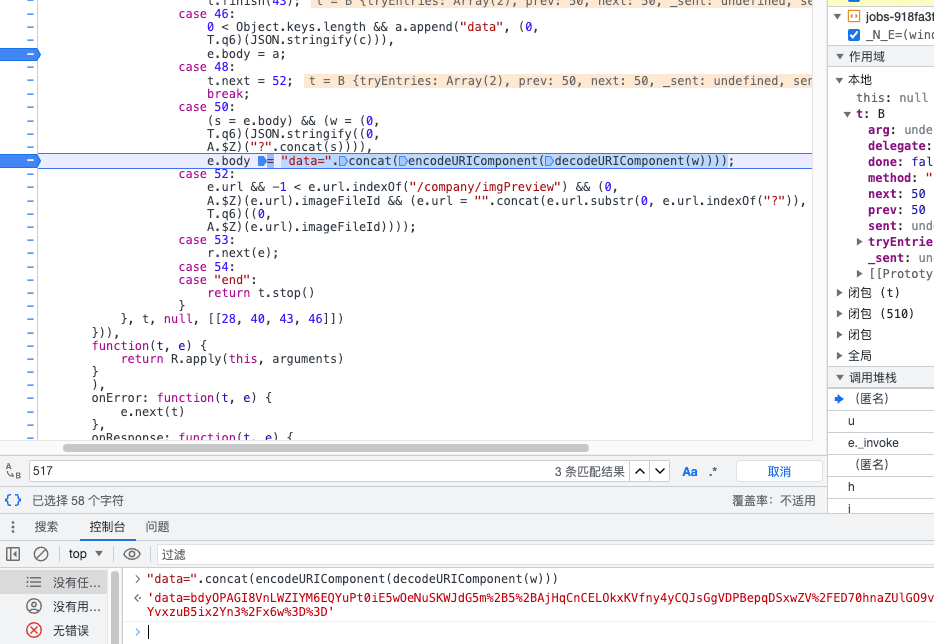Viewport: 934px width, 644px height.
Task: Expand the 闭包 (510) scope
Action: coord(839,313)
